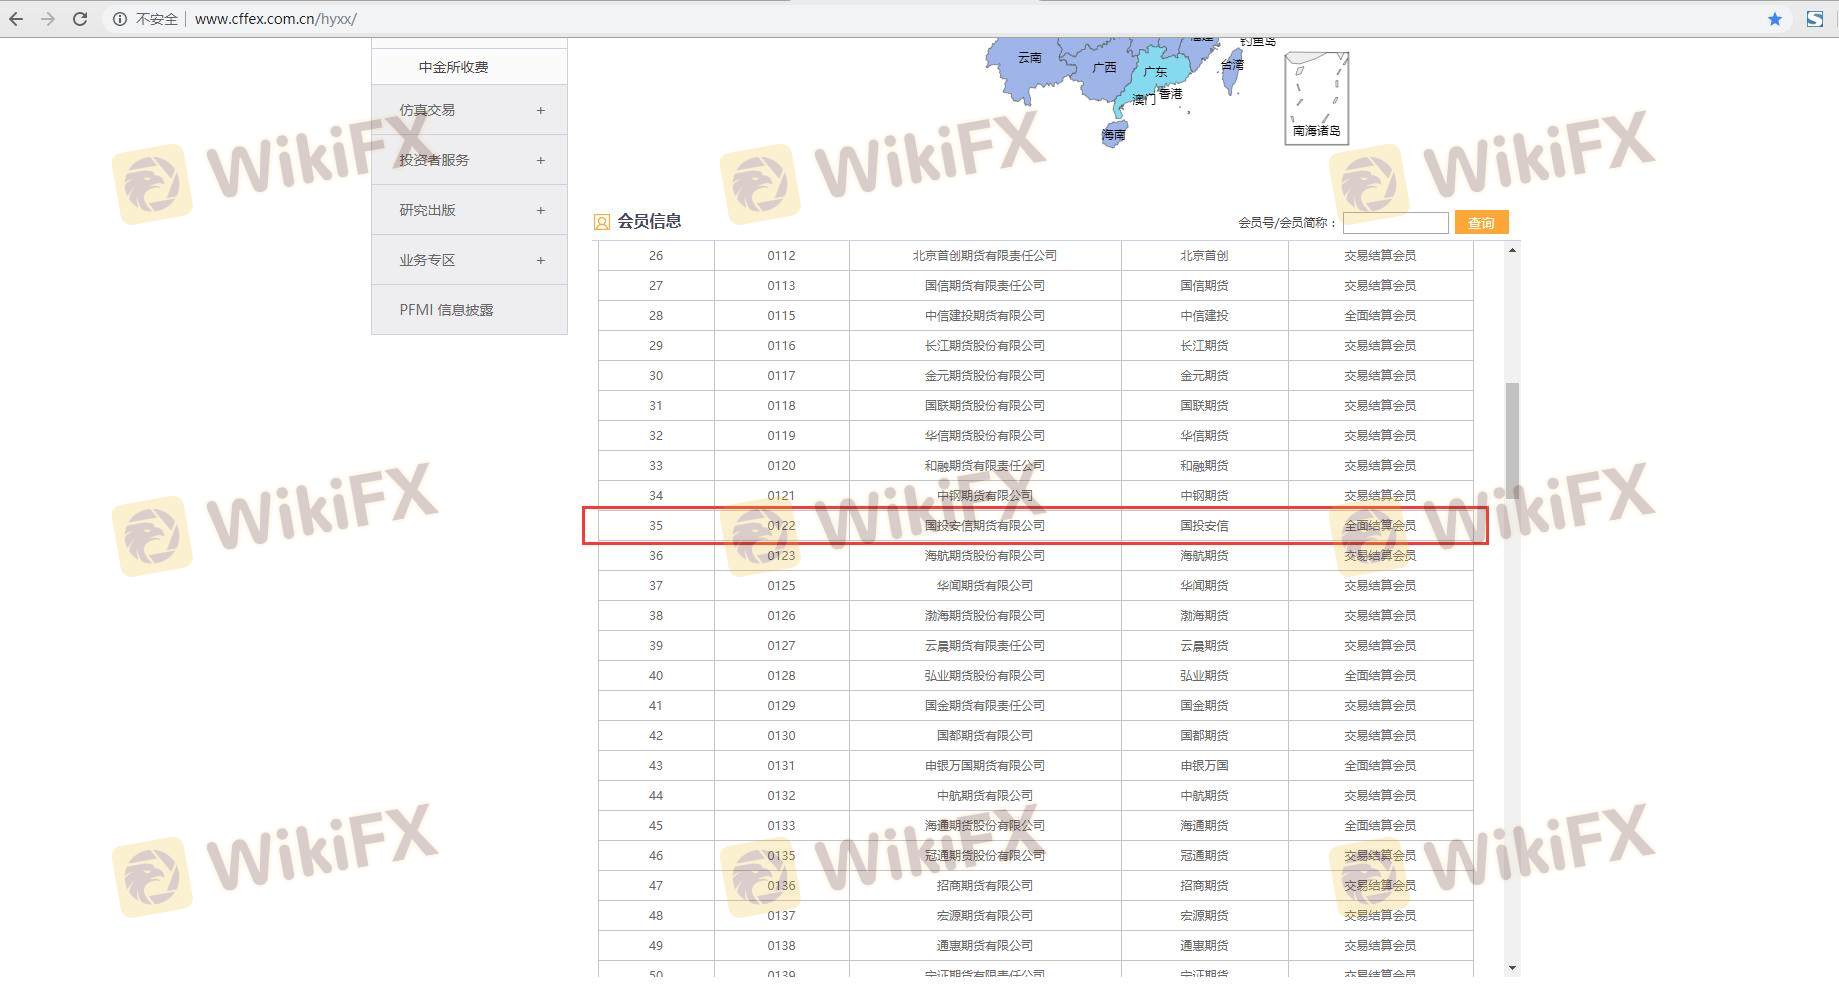Click the browser forward arrow
1839x994 pixels.
(x=47, y=19)
